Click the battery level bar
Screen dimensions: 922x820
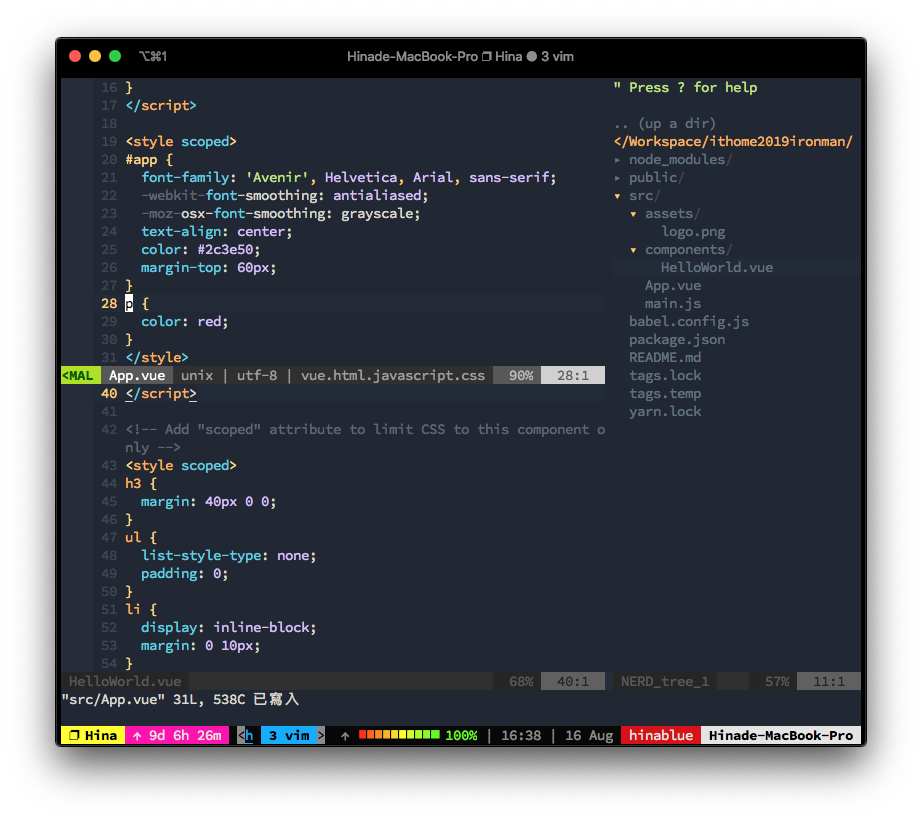(399, 735)
